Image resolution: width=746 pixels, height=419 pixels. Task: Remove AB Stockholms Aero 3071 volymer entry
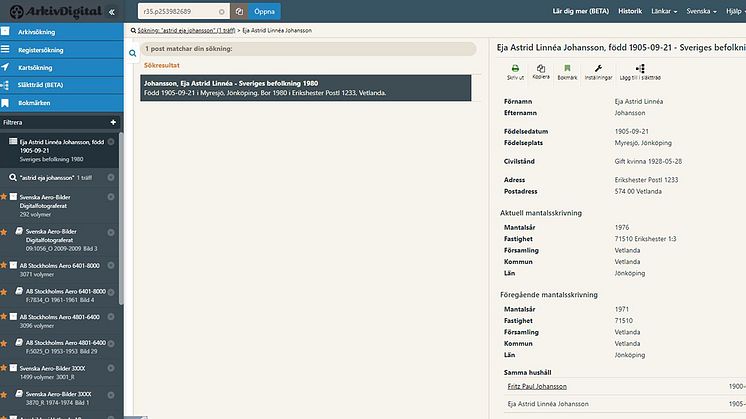click(x=111, y=265)
